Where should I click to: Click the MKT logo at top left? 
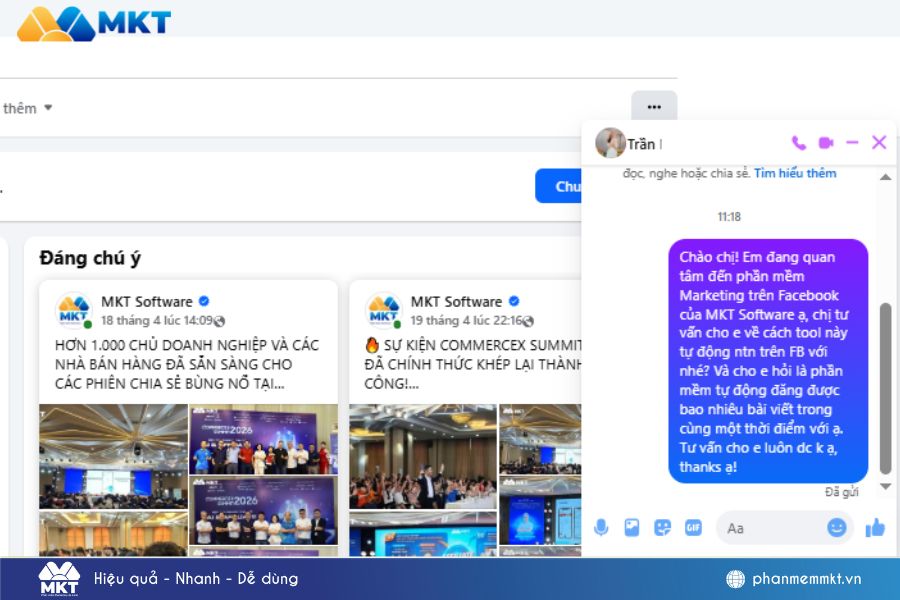pyautogui.click(x=94, y=24)
